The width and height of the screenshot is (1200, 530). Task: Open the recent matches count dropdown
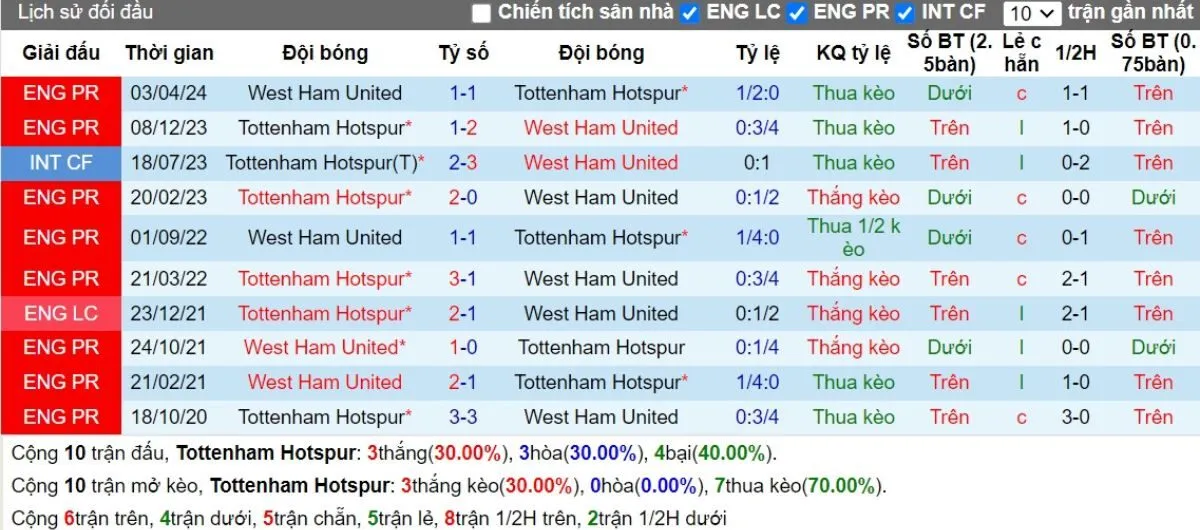(1032, 13)
